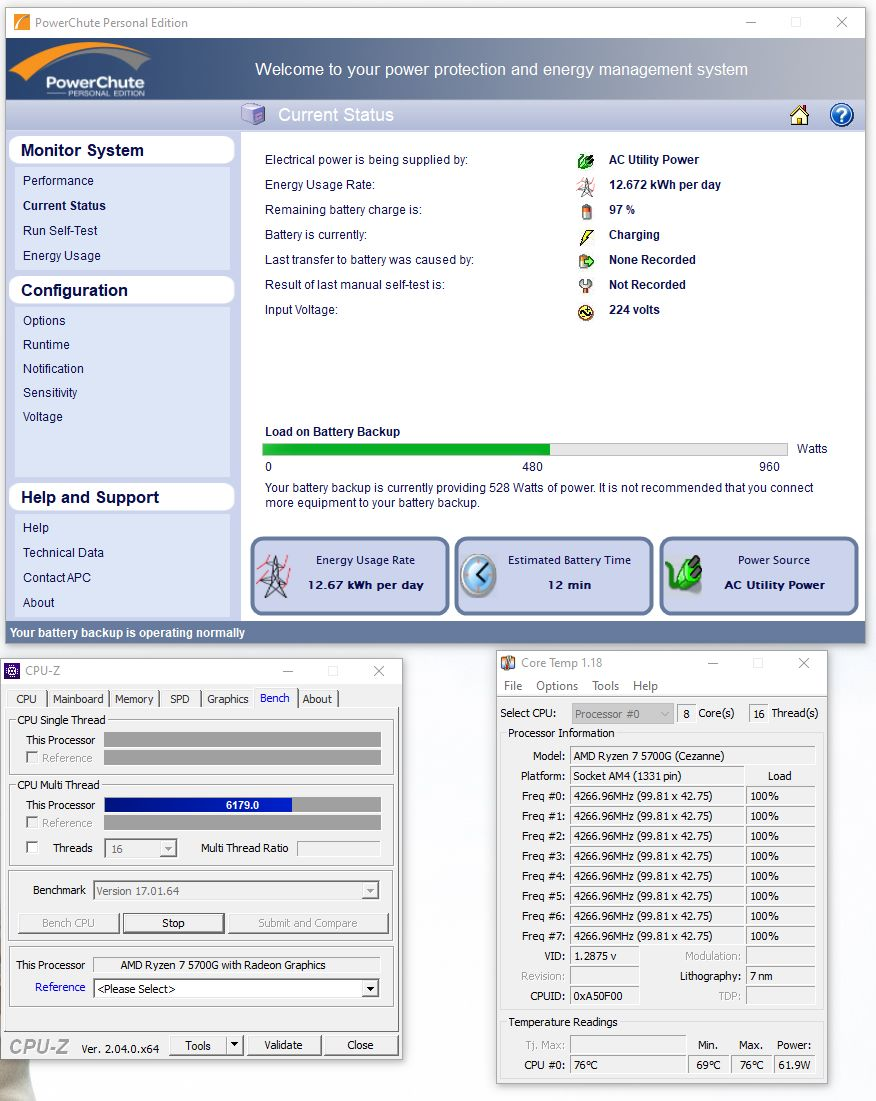Click the Home icon in PowerChute header
The image size is (876, 1101).
coord(799,115)
